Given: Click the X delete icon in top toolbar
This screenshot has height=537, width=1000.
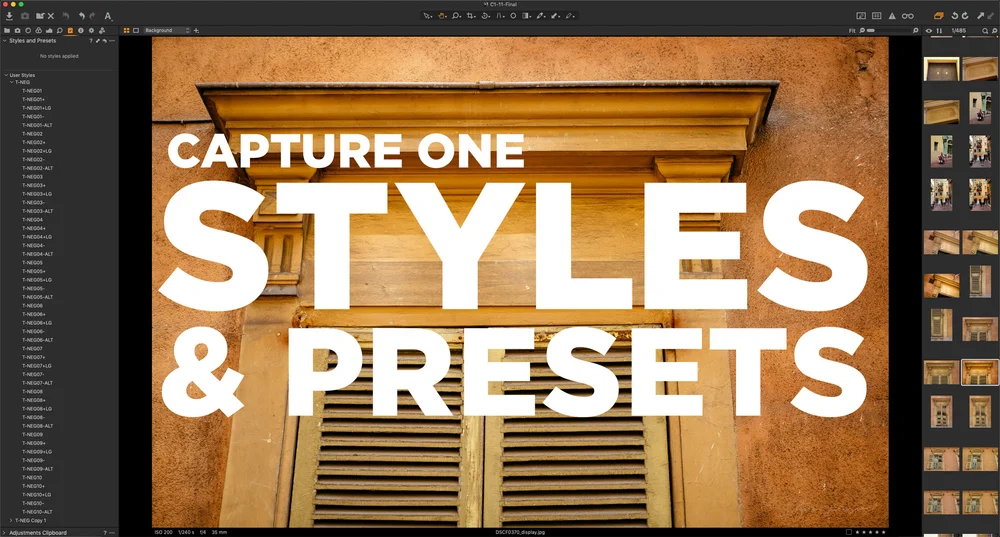Looking at the screenshot, I should point(51,15).
